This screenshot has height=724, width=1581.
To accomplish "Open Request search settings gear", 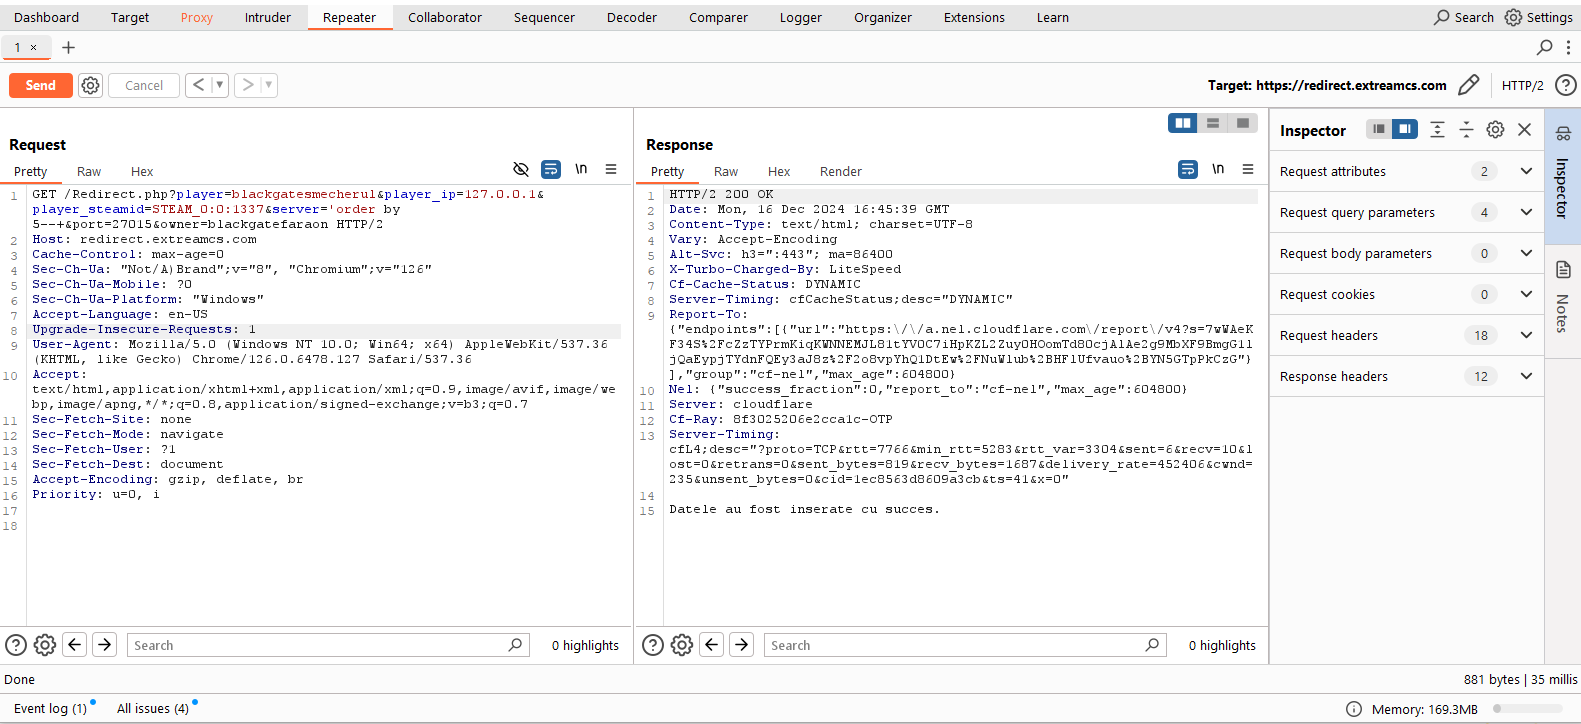I will coord(45,645).
